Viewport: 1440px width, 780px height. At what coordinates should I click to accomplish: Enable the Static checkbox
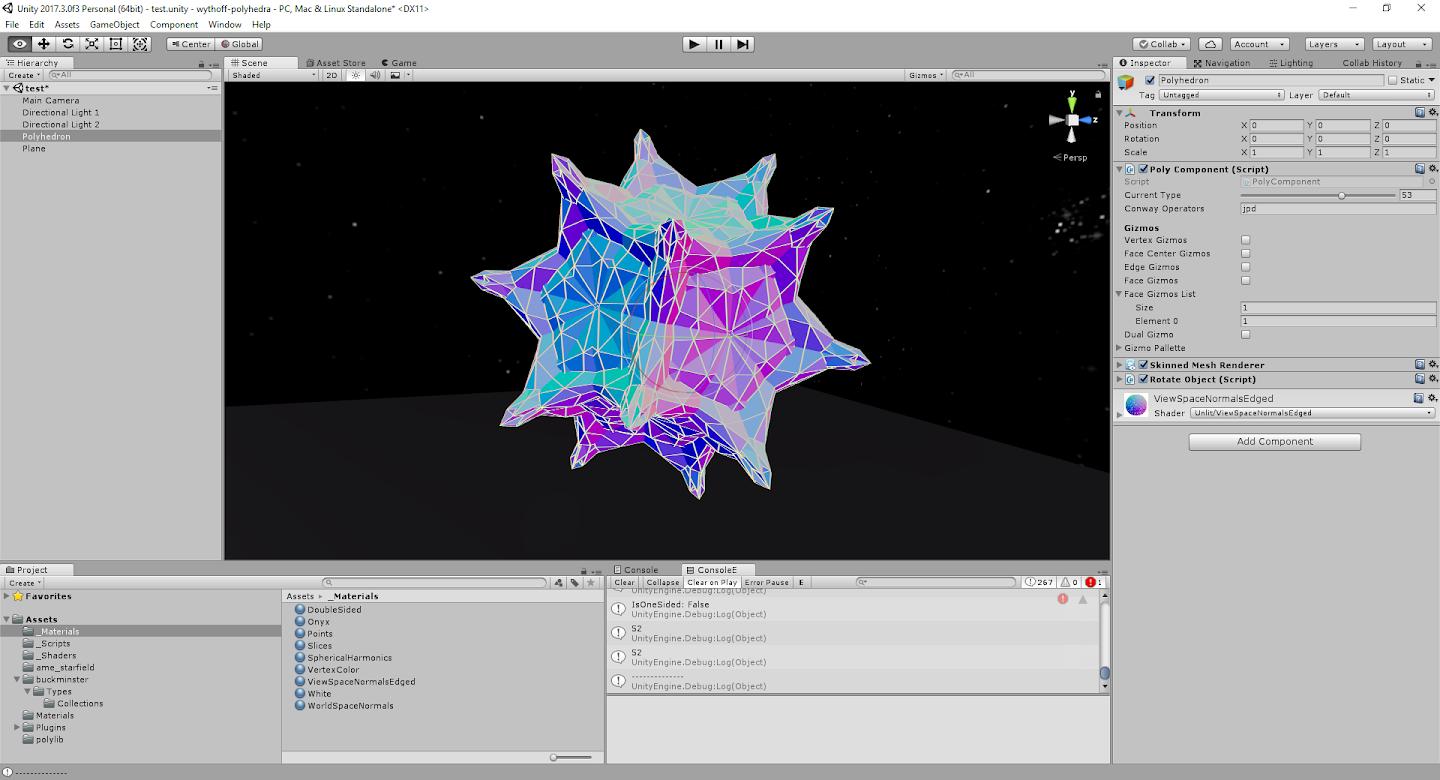1393,80
